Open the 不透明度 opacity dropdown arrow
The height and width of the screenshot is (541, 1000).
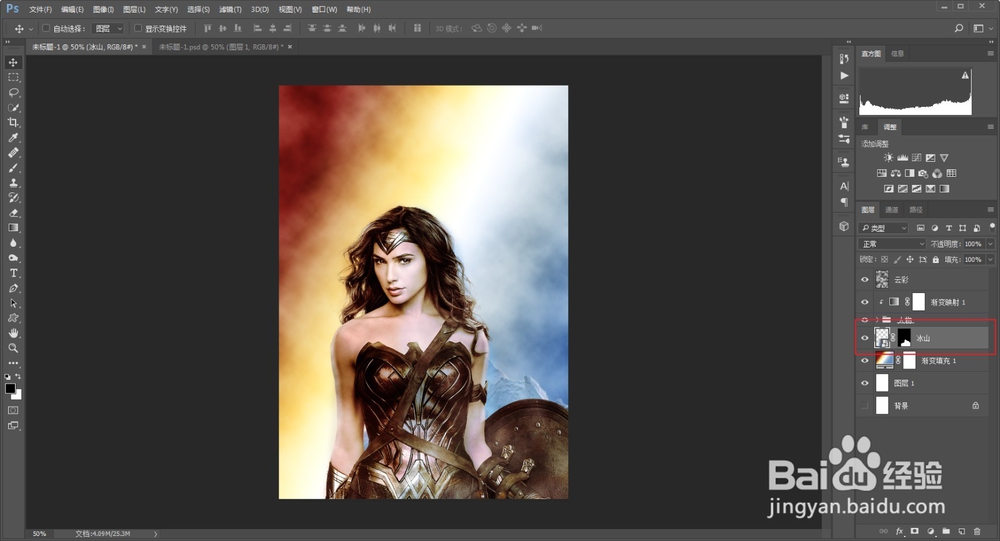pos(990,244)
